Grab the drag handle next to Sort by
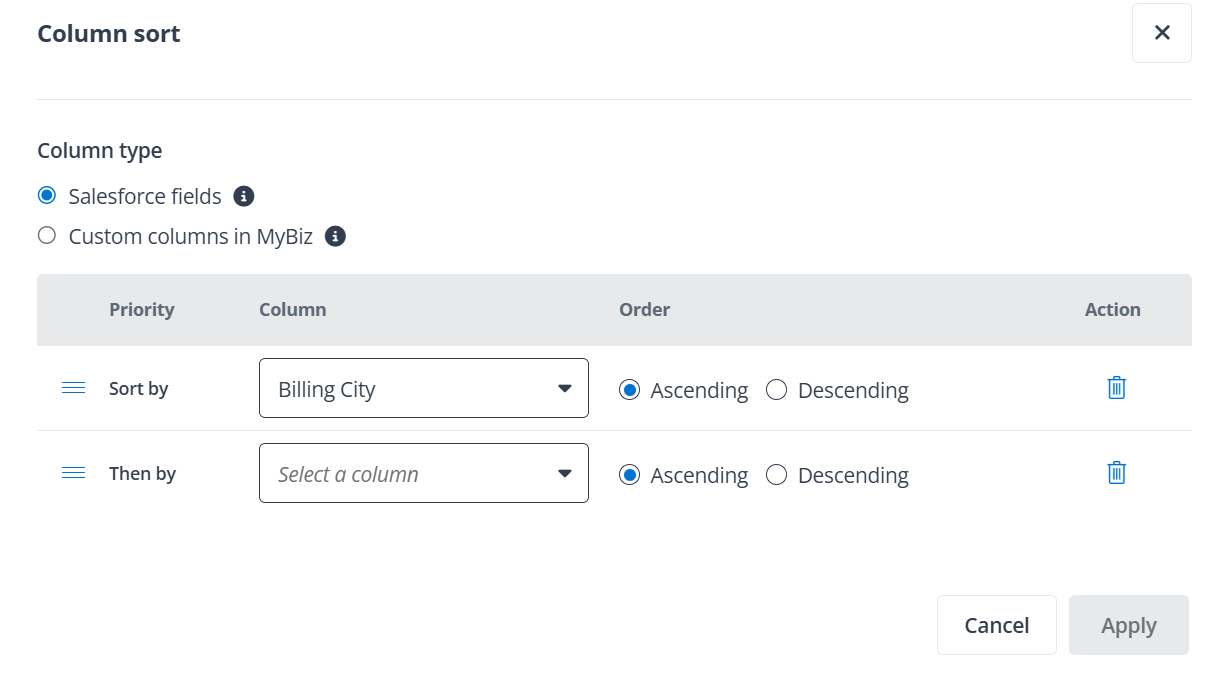 tap(73, 388)
